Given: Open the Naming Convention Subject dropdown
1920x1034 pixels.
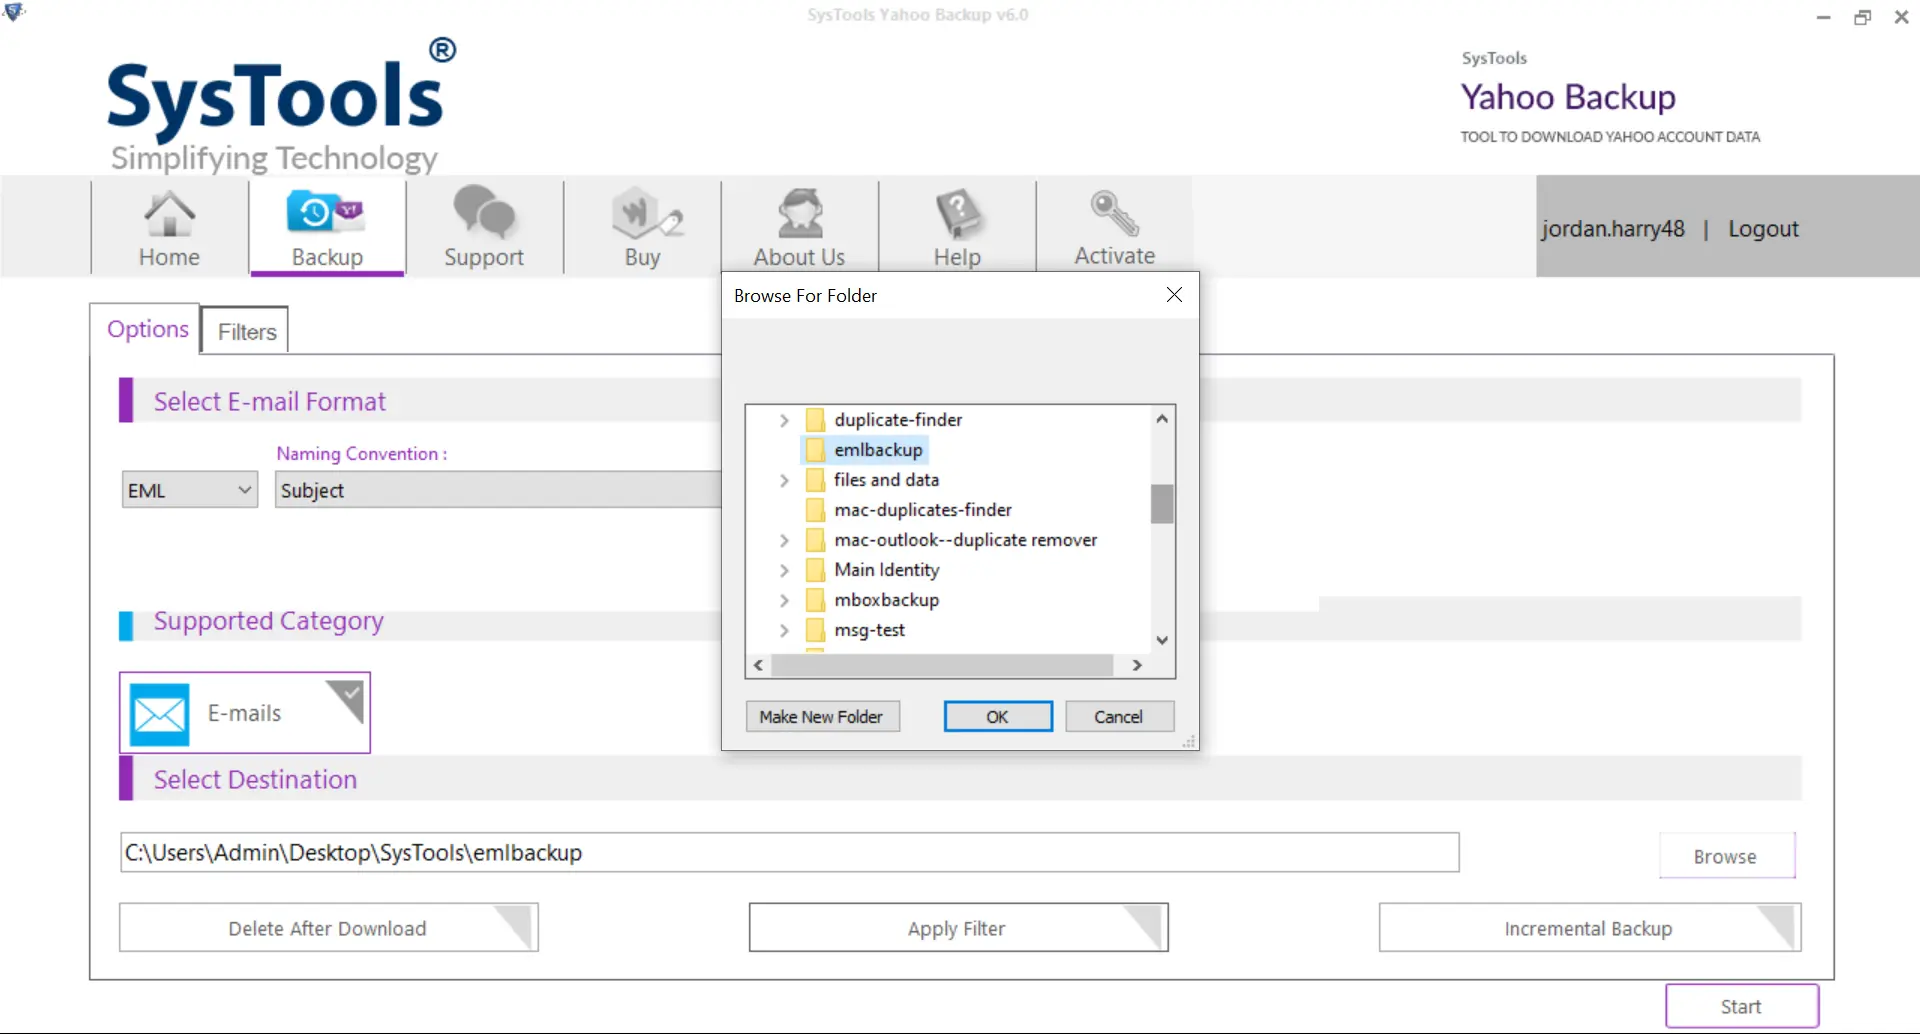Looking at the screenshot, I should pos(498,490).
